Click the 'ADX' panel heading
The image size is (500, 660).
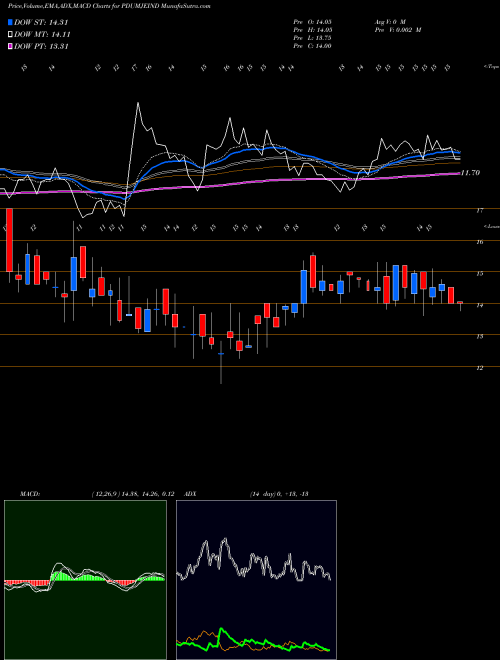click(191, 494)
